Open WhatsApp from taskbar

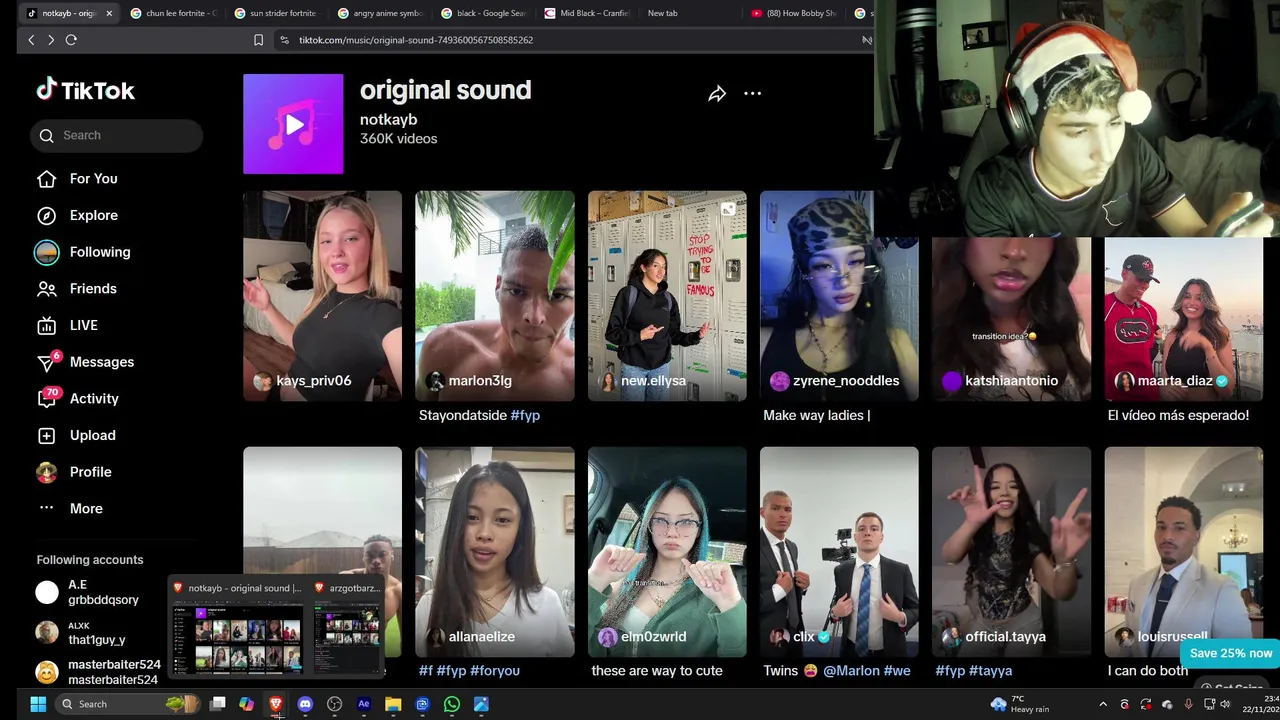tap(452, 704)
